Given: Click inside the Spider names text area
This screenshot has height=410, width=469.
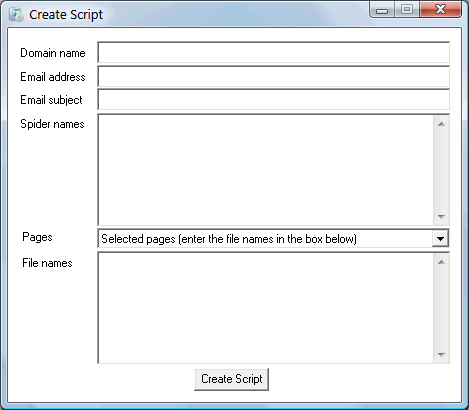Looking at the screenshot, I should [266, 170].
